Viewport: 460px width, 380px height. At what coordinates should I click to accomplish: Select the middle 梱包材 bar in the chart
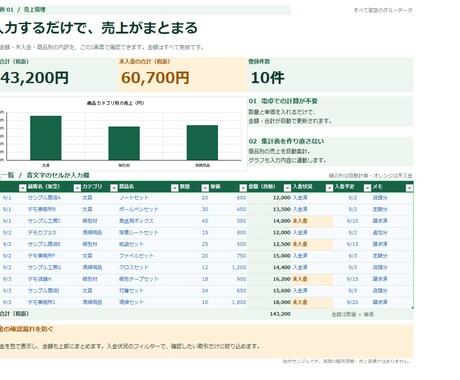[124, 143]
